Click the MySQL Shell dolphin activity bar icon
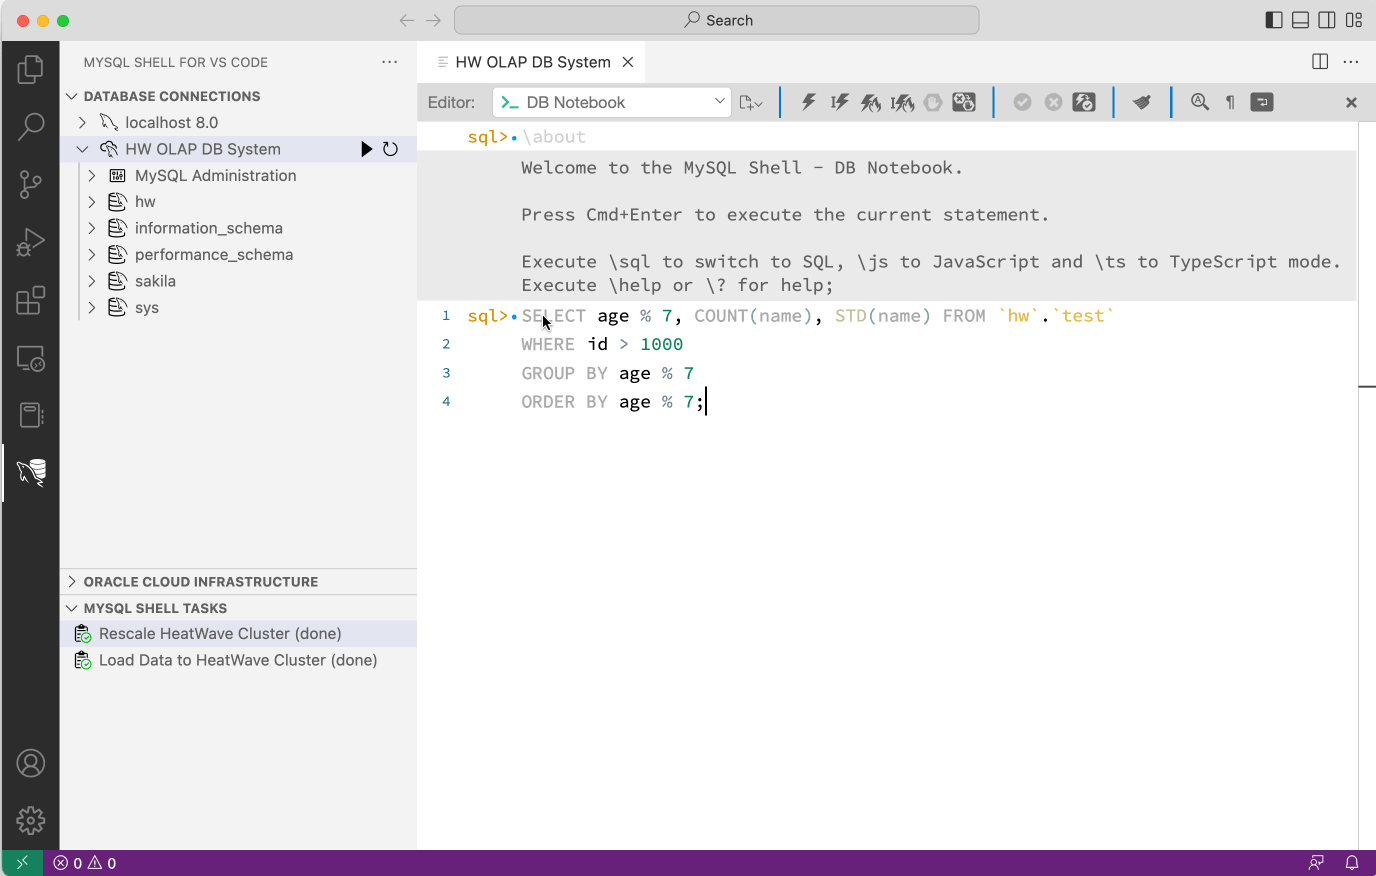This screenshot has width=1376, height=876. tap(30, 471)
